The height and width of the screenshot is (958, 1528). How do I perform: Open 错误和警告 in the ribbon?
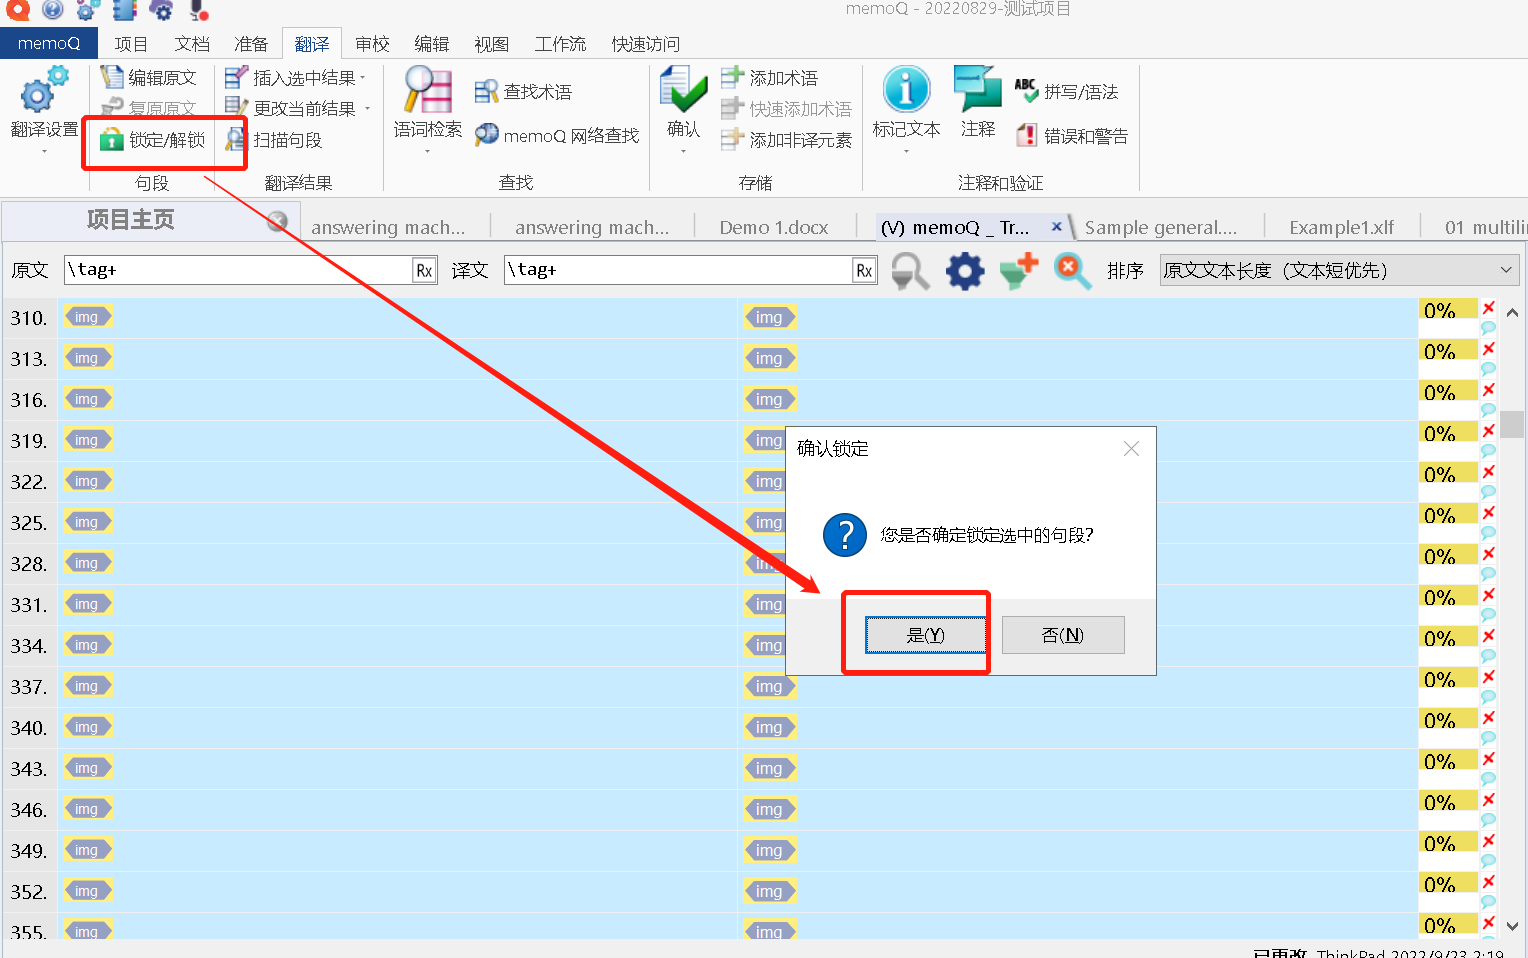click(1071, 135)
